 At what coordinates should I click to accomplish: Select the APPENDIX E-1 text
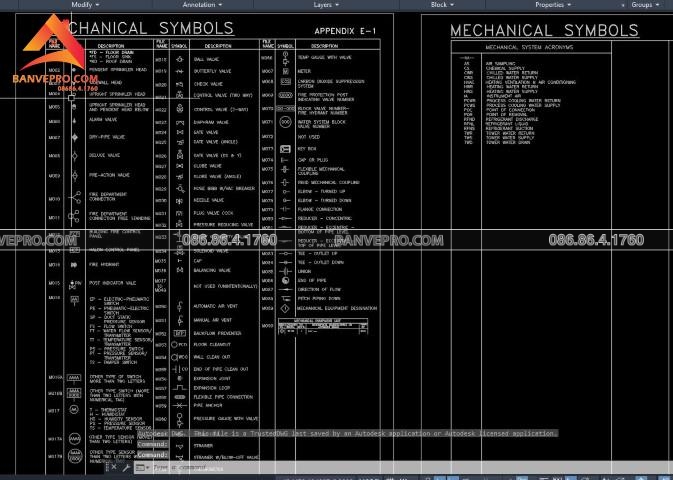click(x=345, y=31)
